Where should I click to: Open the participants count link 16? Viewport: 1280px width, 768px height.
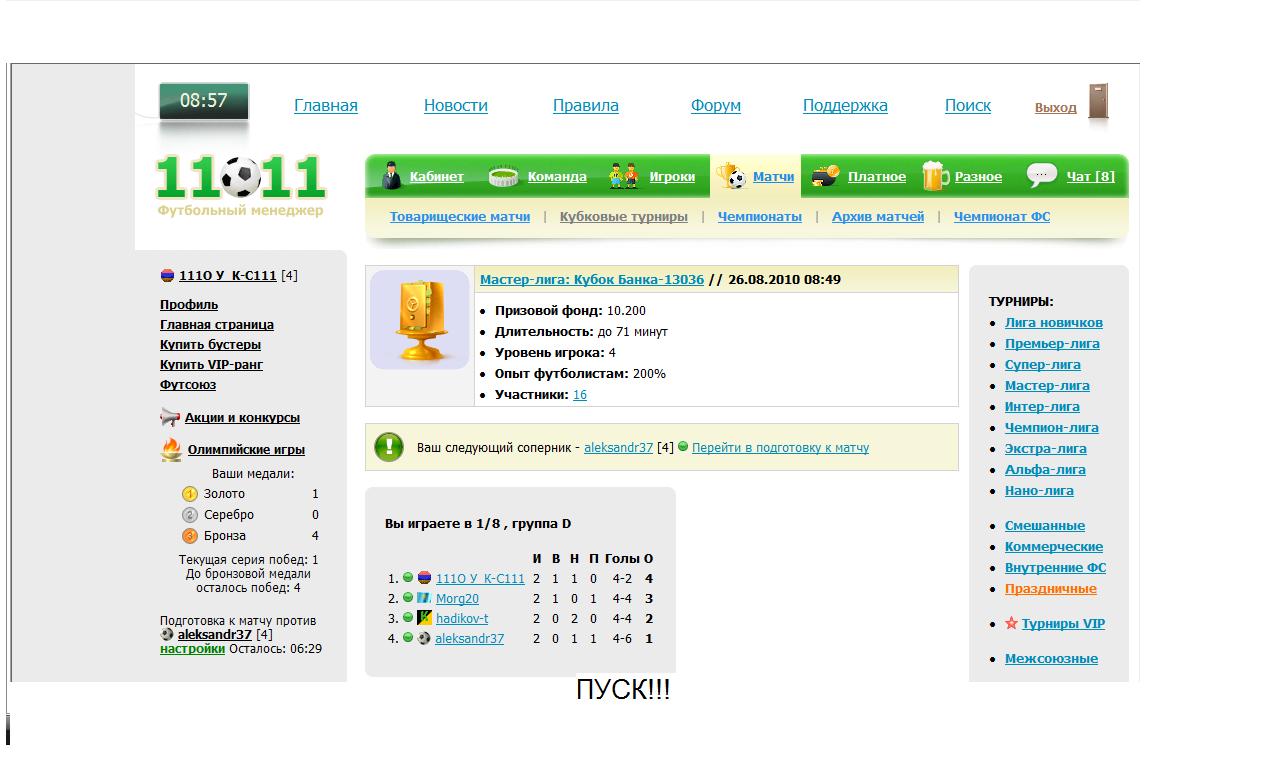point(580,395)
